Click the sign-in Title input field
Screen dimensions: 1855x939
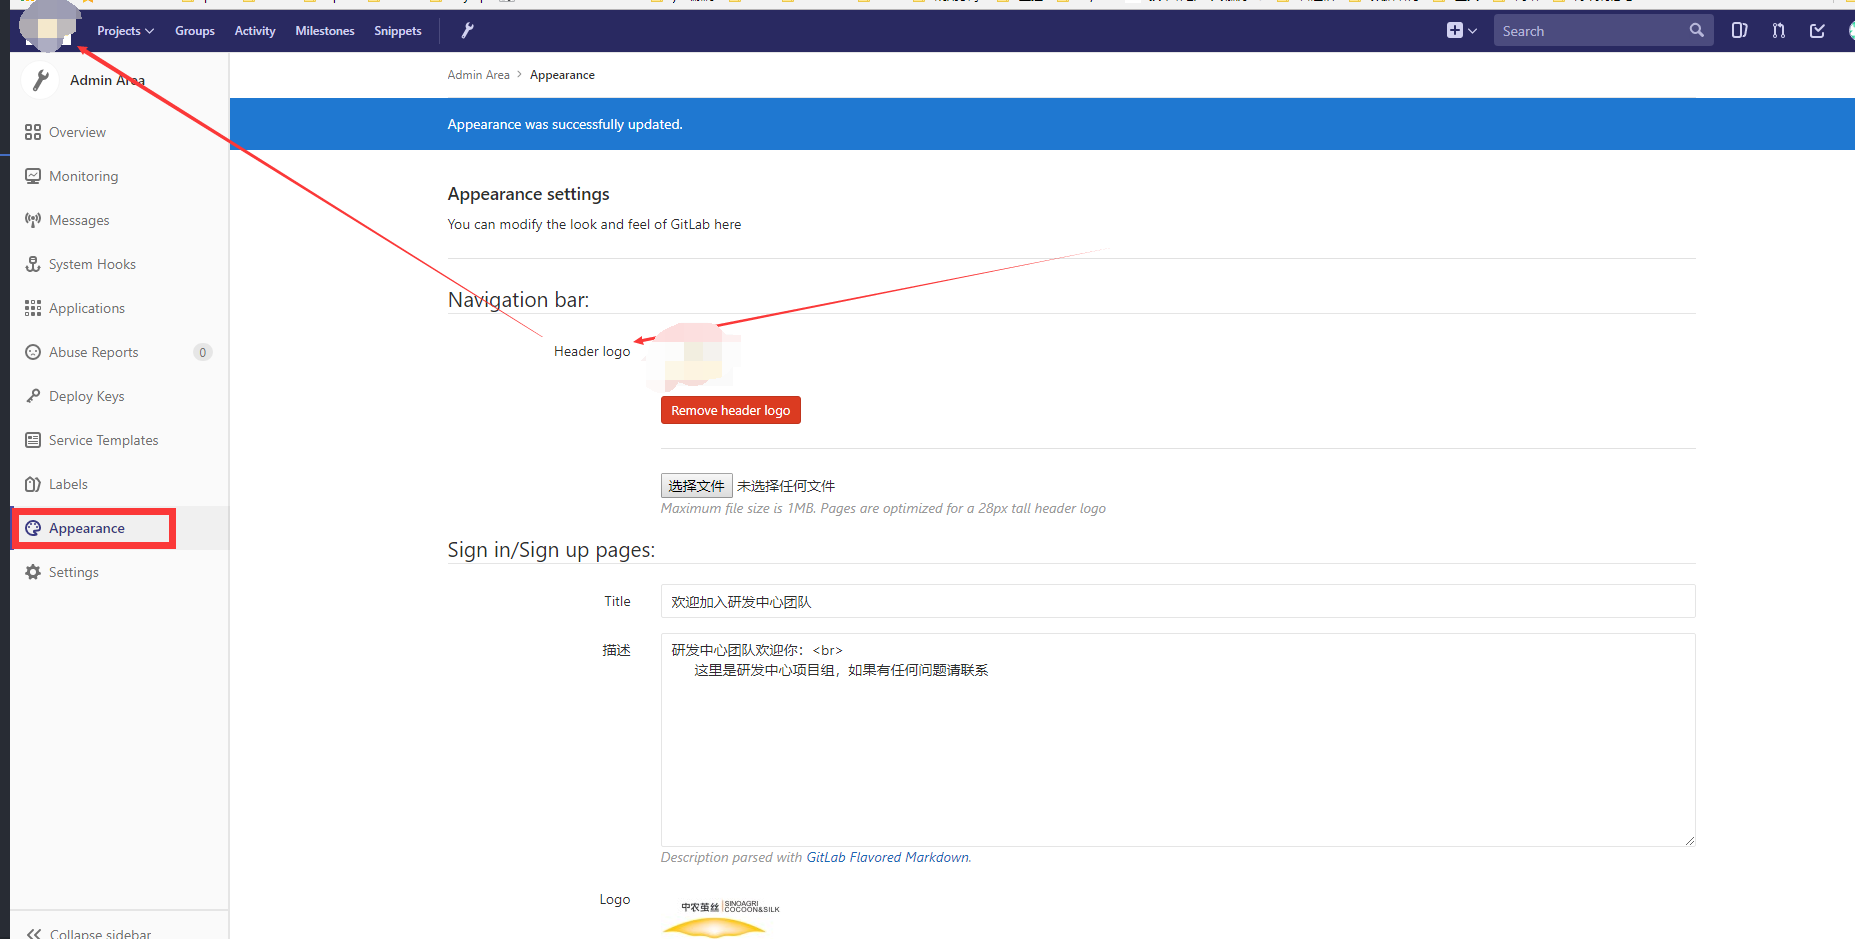click(1177, 601)
